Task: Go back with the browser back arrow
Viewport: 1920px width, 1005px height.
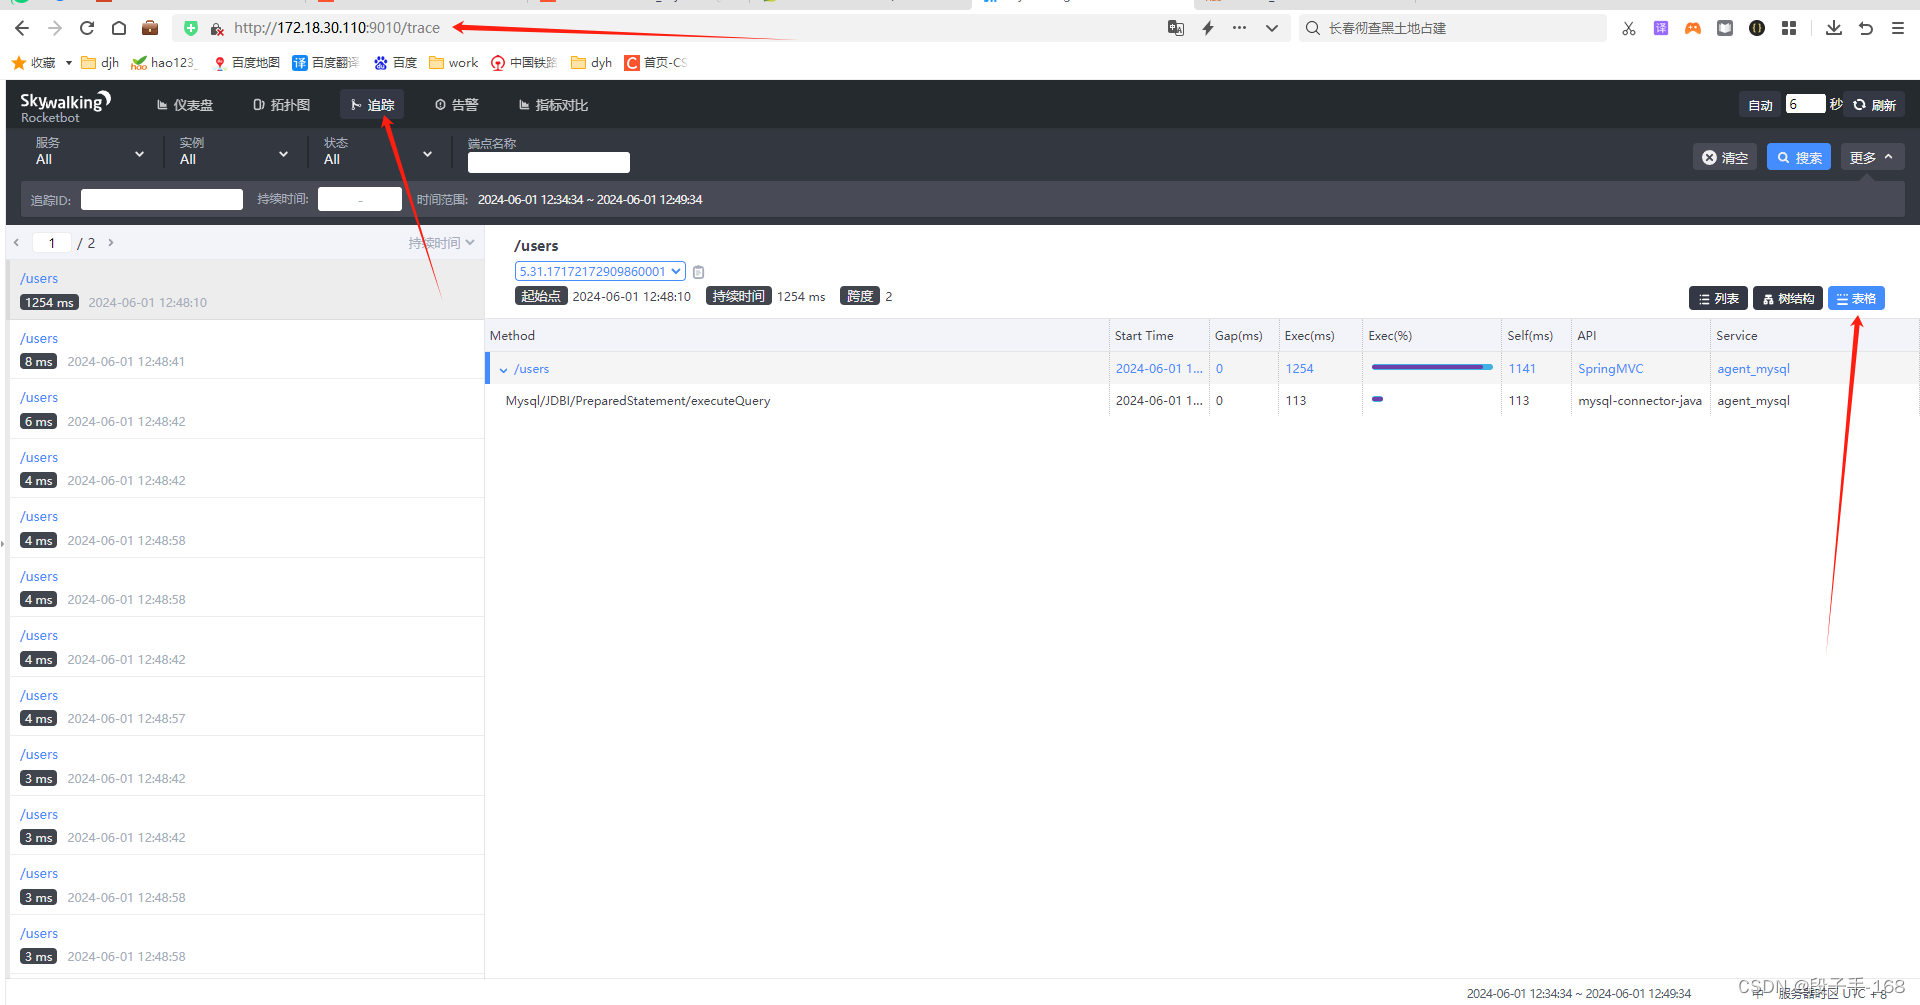Action: click(22, 28)
